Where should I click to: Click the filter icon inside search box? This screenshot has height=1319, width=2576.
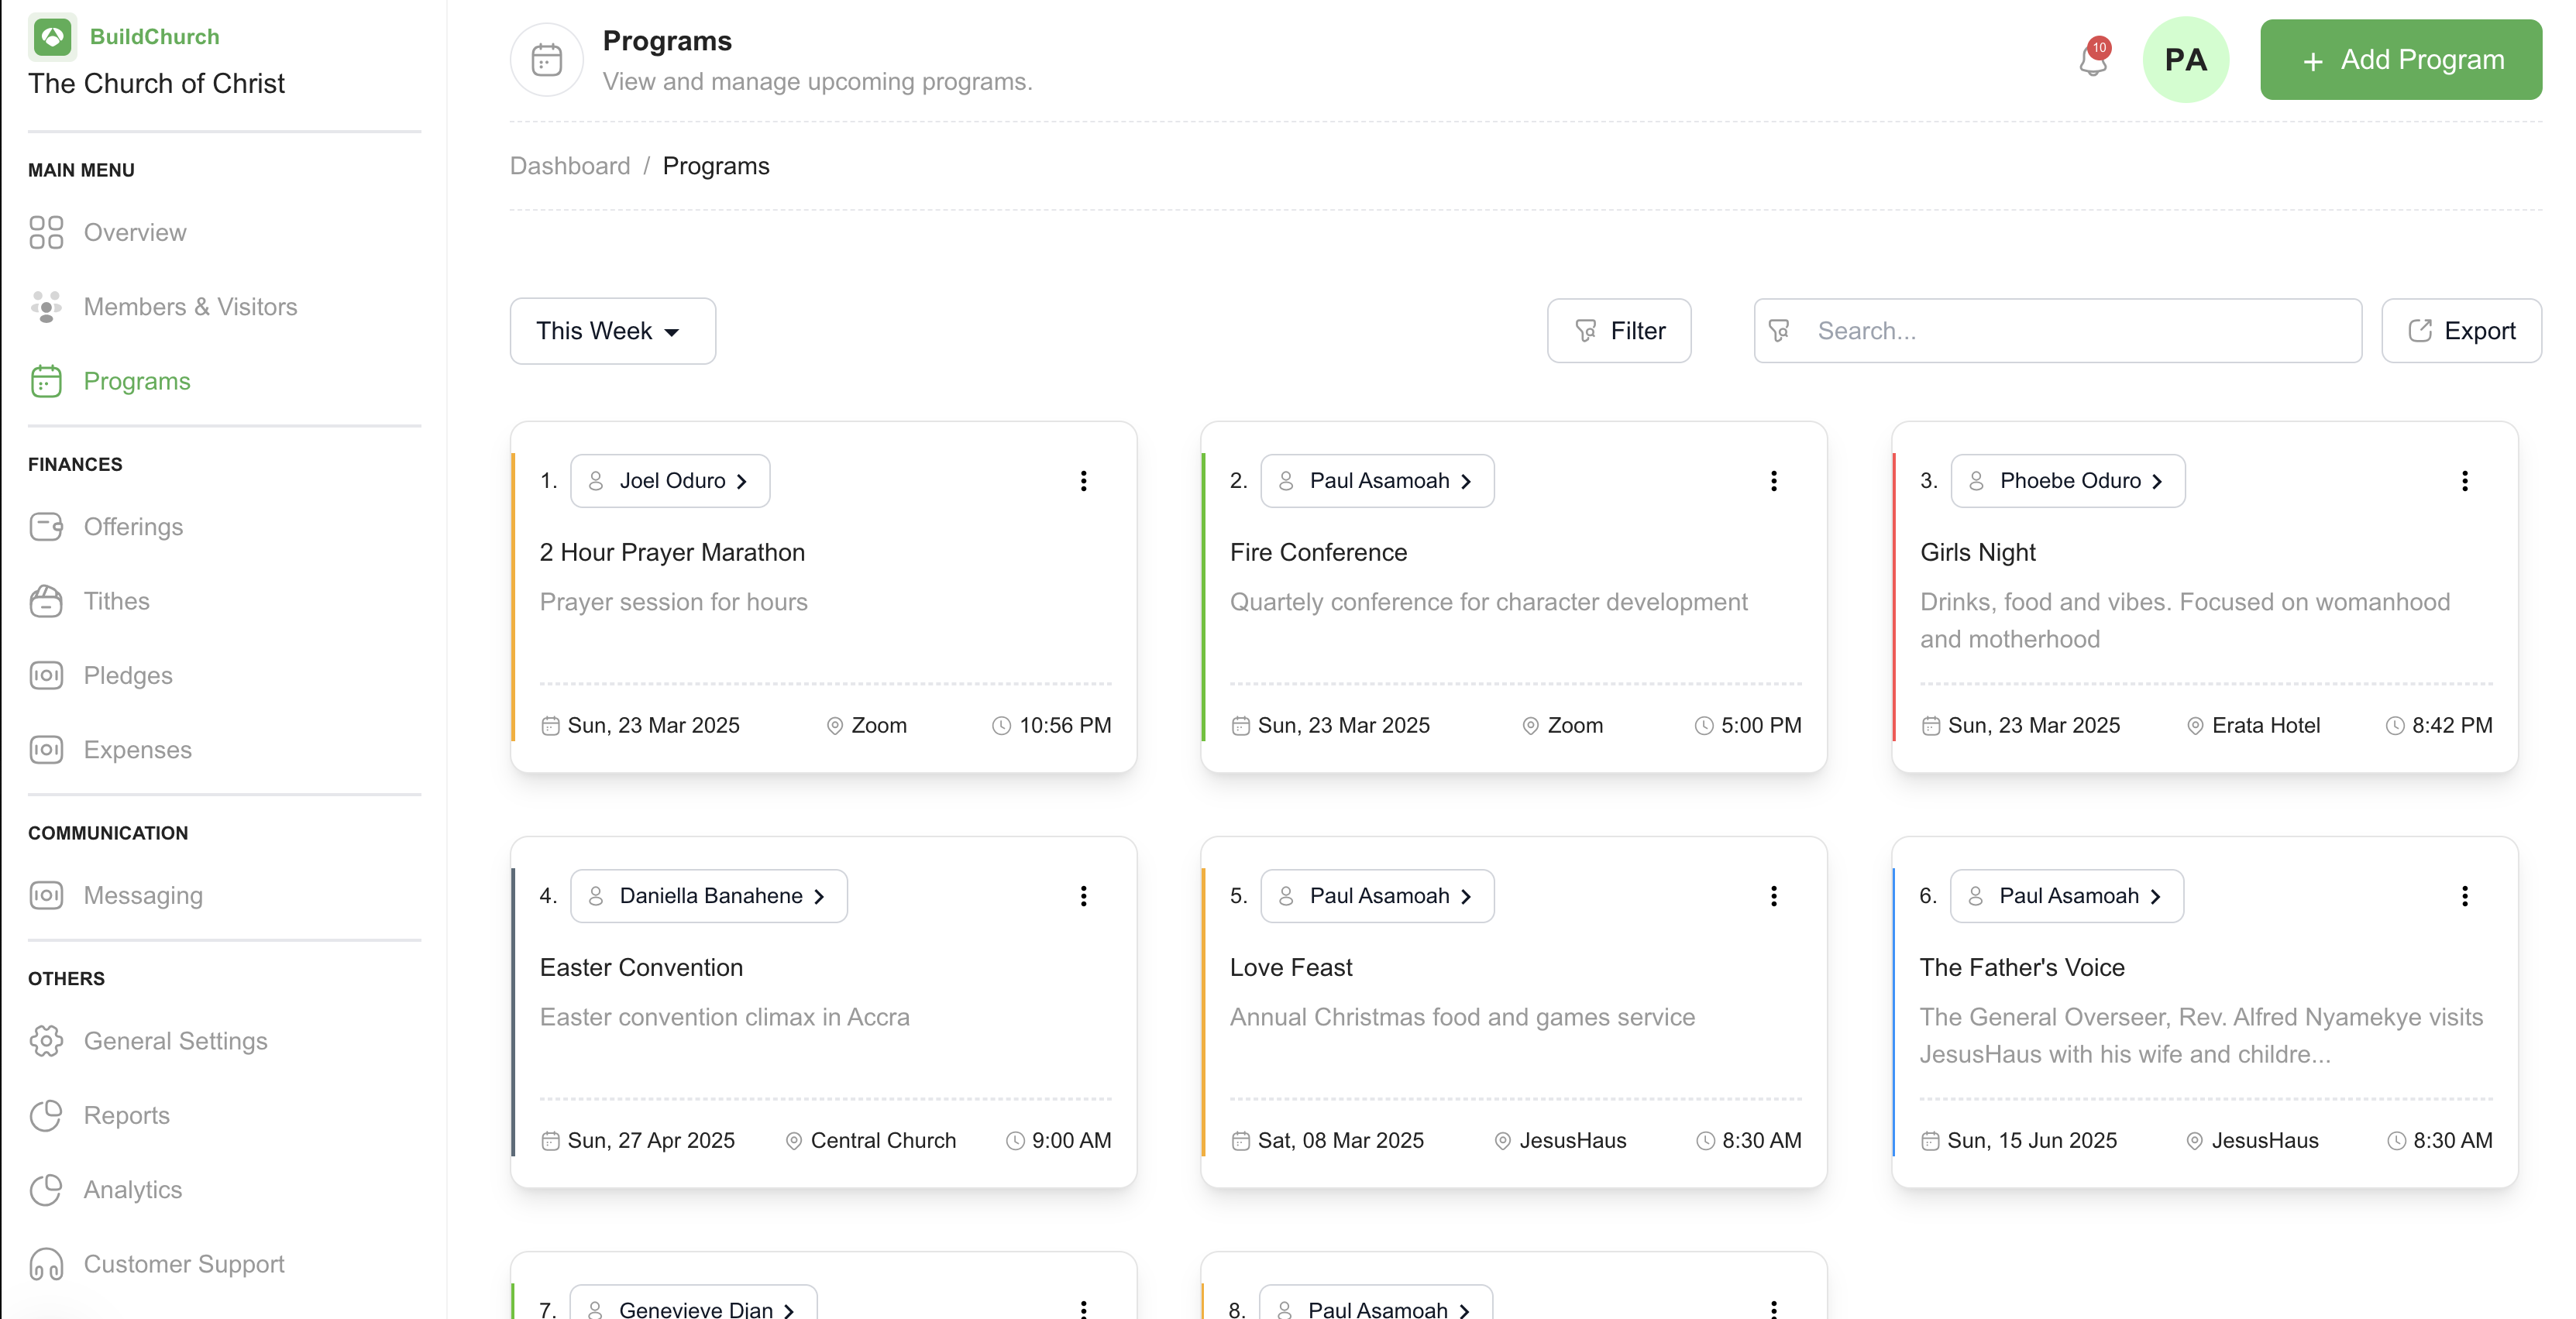click(x=1779, y=330)
